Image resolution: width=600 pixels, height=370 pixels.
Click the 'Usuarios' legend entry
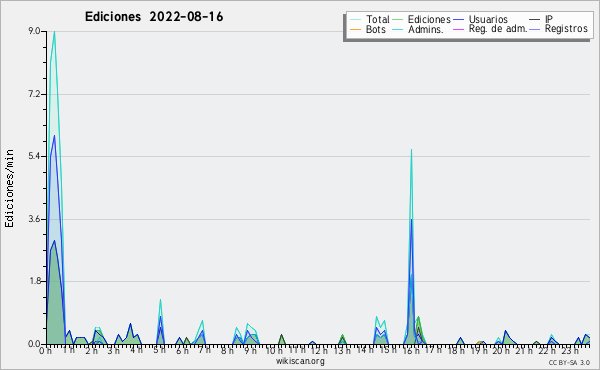488,19
